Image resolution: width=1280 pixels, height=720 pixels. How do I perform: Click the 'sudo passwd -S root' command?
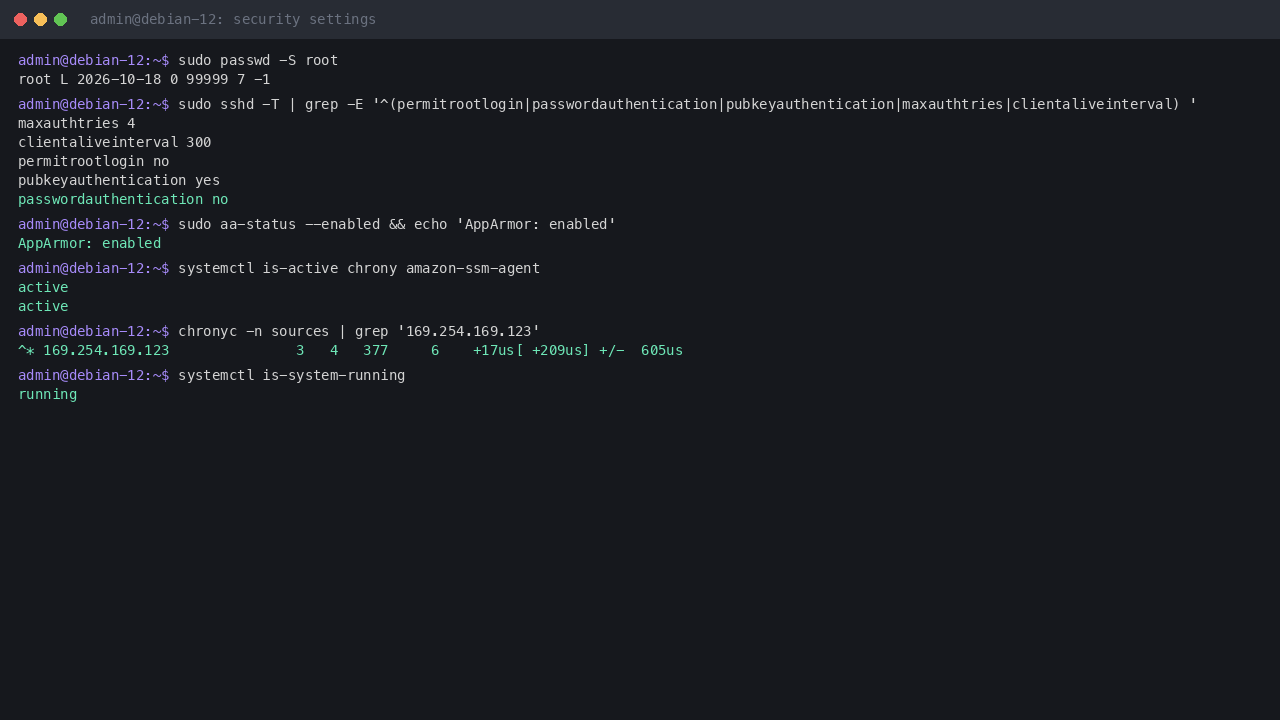point(258,60)
